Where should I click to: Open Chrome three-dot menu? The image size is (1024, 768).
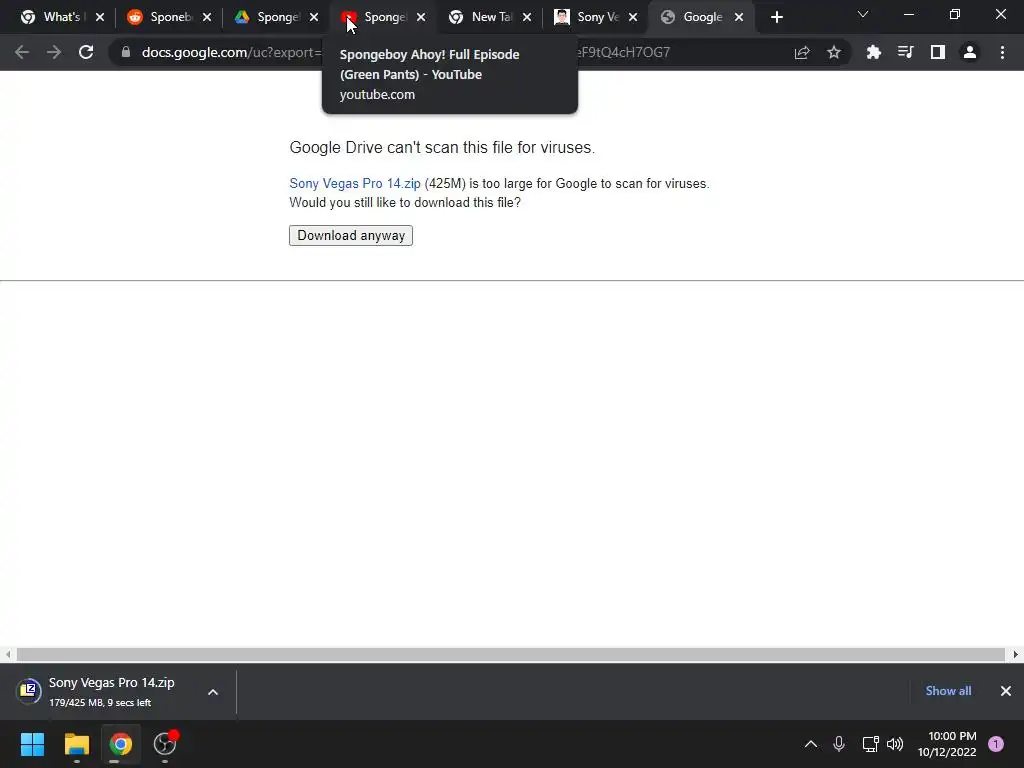point(1002,52)
